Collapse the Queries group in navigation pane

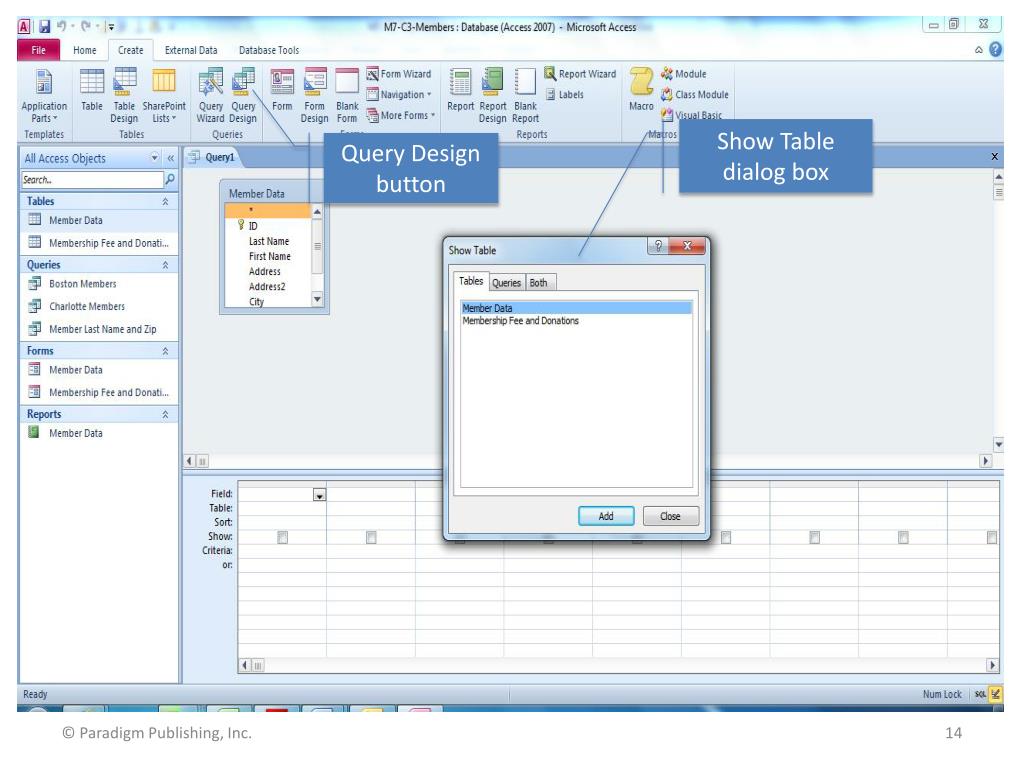coord(165,265)
